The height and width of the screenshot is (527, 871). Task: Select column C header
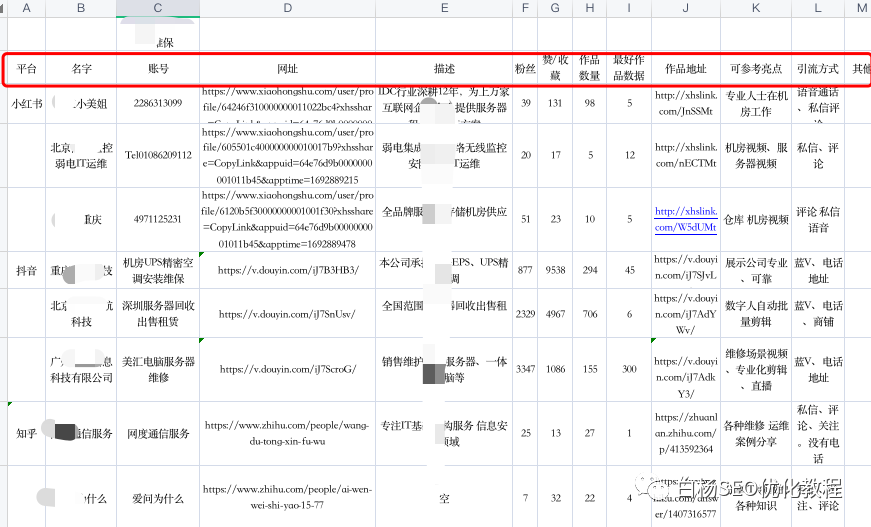click(x=158, y=8)
